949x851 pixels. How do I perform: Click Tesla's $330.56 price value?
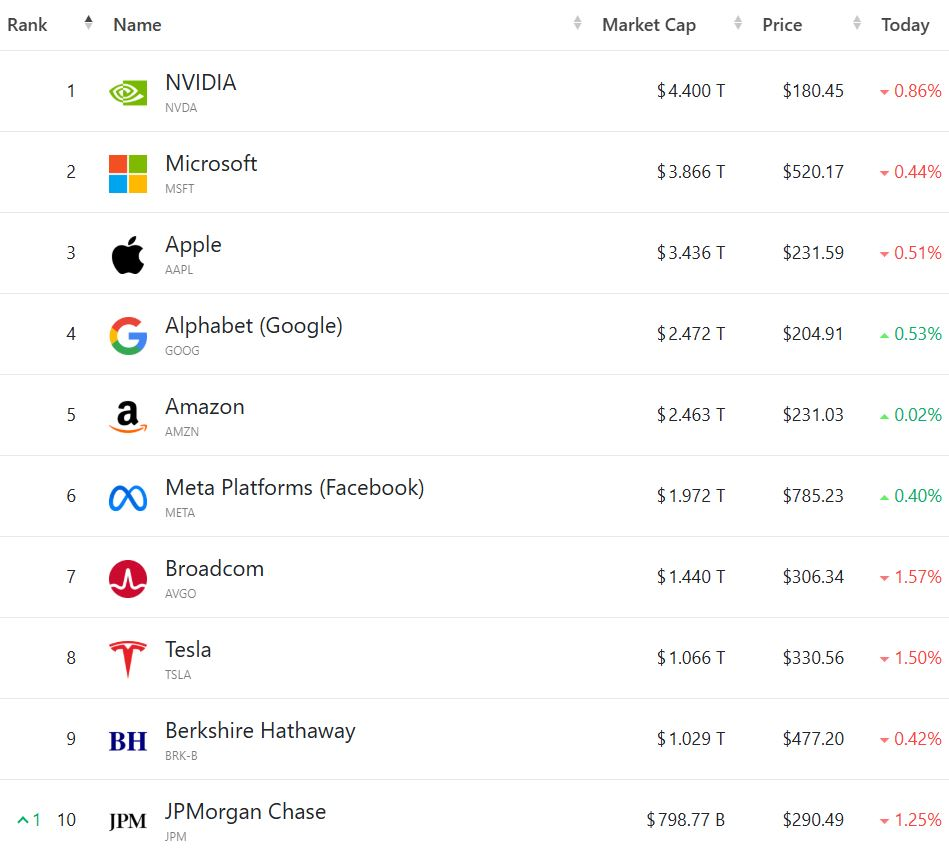[813, 658]
